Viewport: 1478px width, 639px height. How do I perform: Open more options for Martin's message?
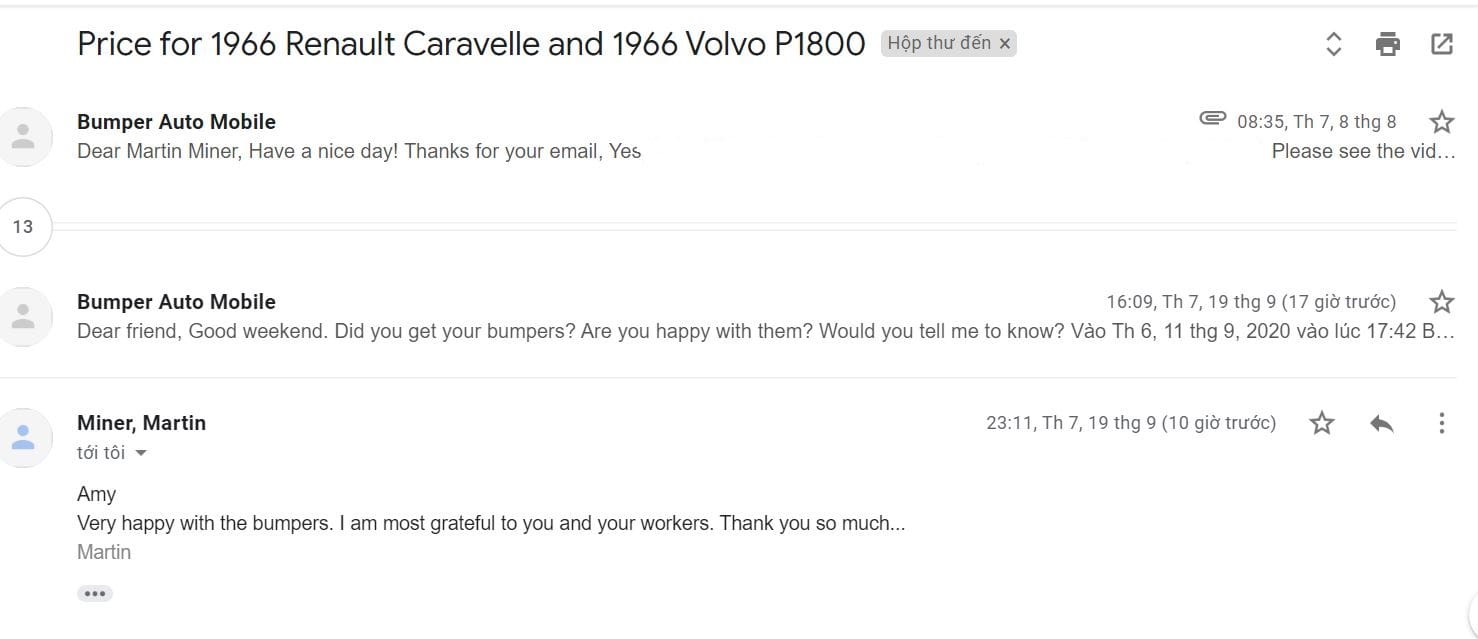click(1441, 423)
